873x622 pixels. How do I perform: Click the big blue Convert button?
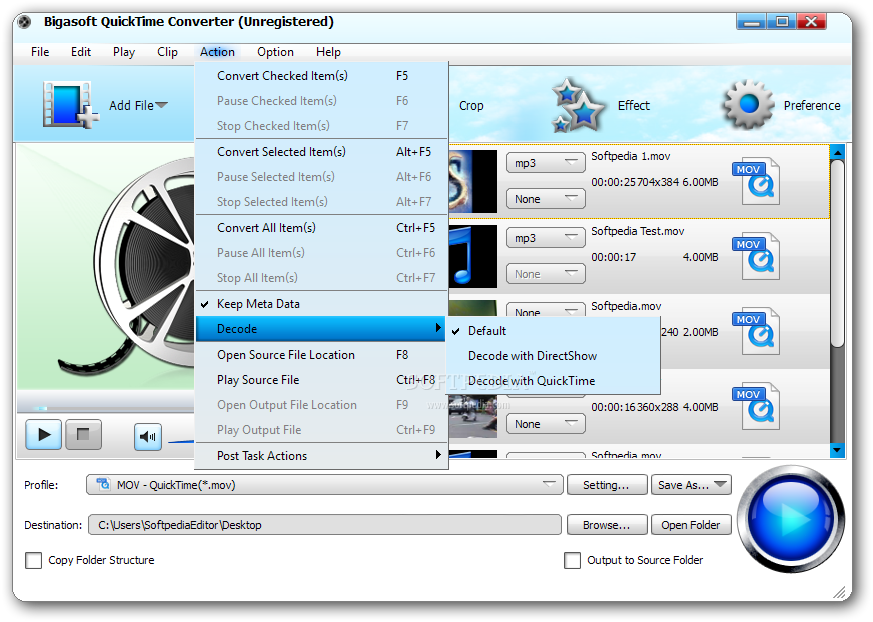[791, 518]
